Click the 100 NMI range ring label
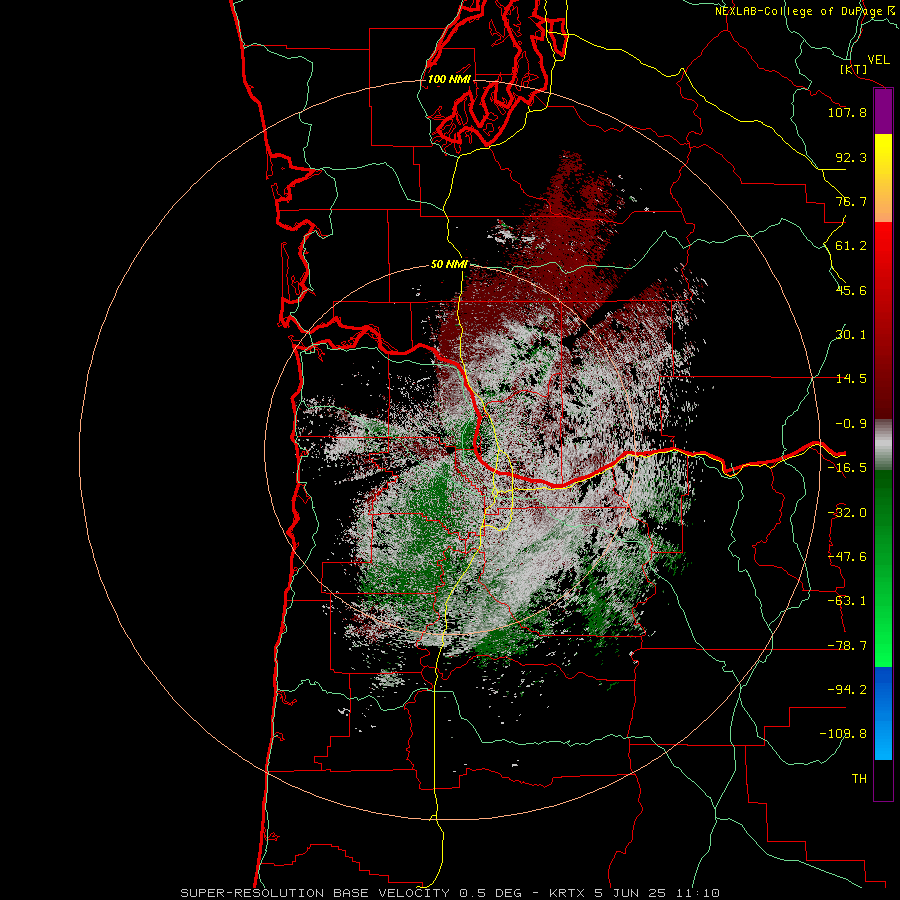The image size is (900, 900). tap(449, 79)
